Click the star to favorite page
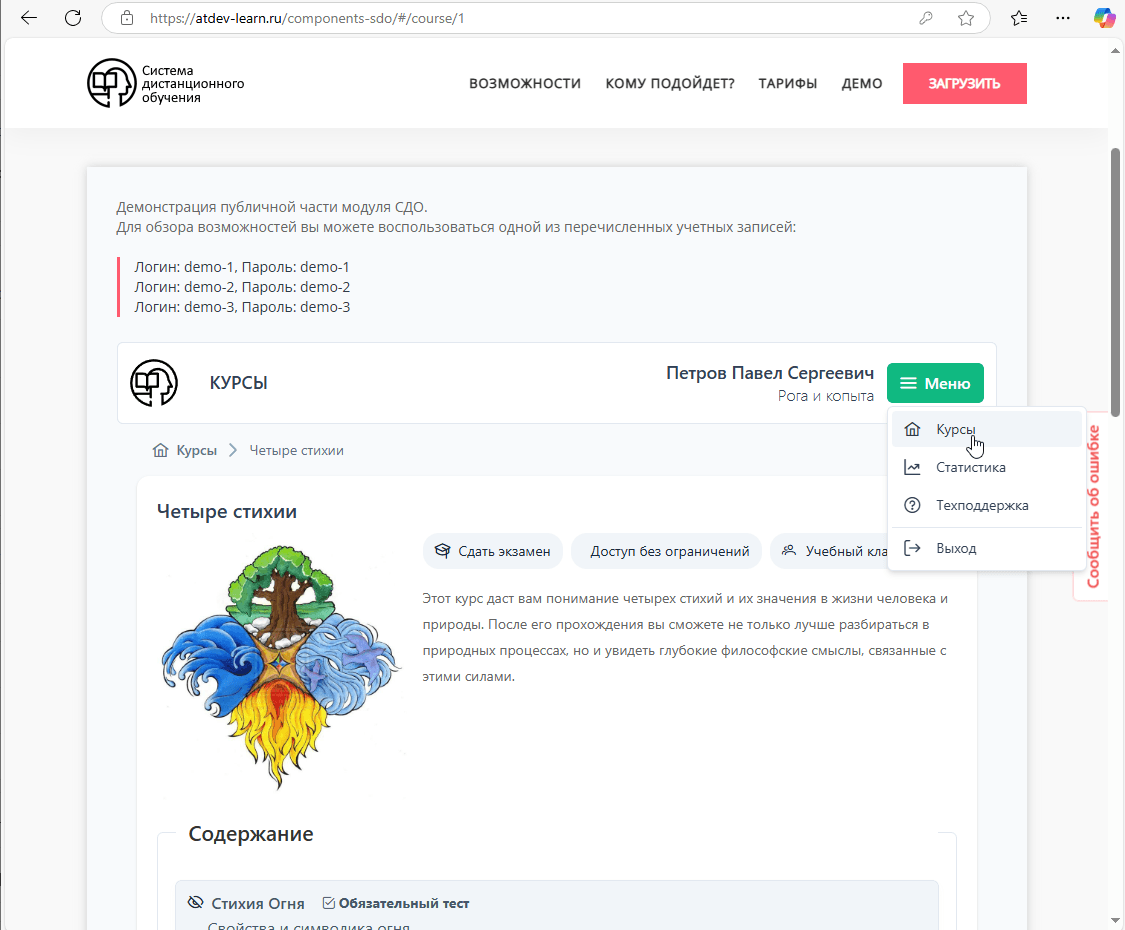Viewport: 1125px width, 930px height. tap(966, 18)
